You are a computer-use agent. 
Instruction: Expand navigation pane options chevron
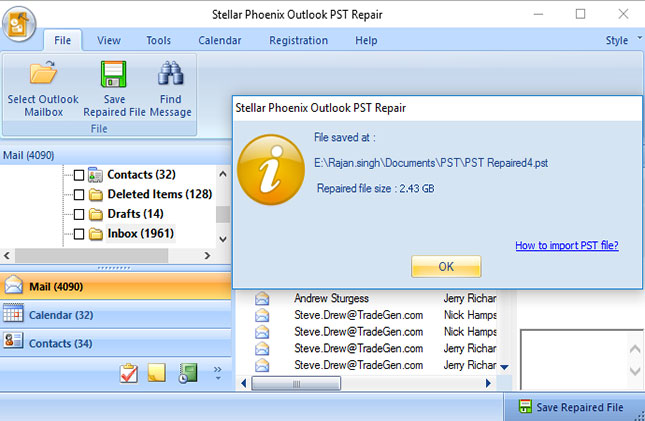coord(218,372)
